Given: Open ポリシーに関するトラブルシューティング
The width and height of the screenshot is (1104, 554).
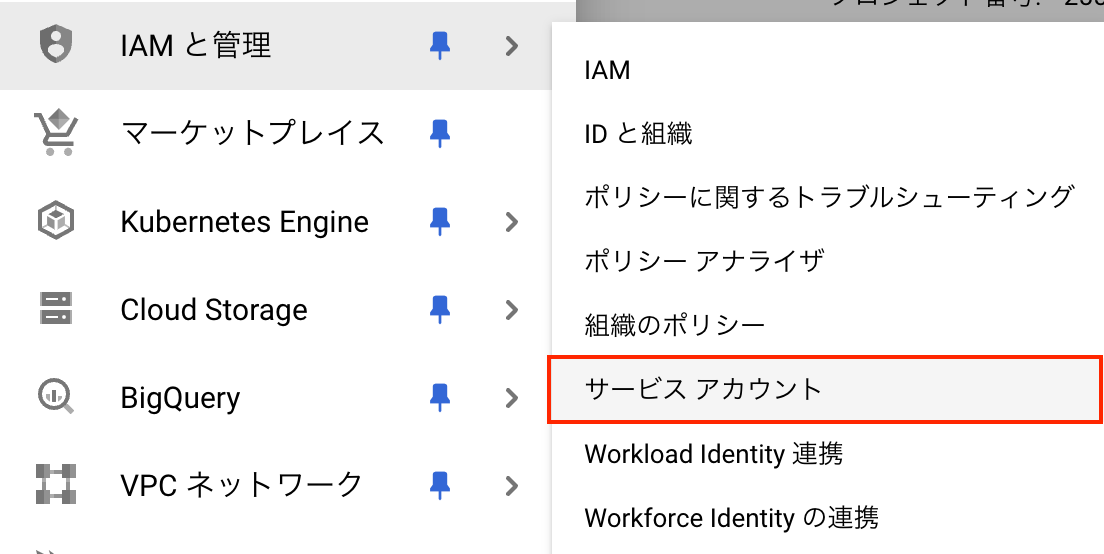Looking at the screenshot, I should pos(828,197).
